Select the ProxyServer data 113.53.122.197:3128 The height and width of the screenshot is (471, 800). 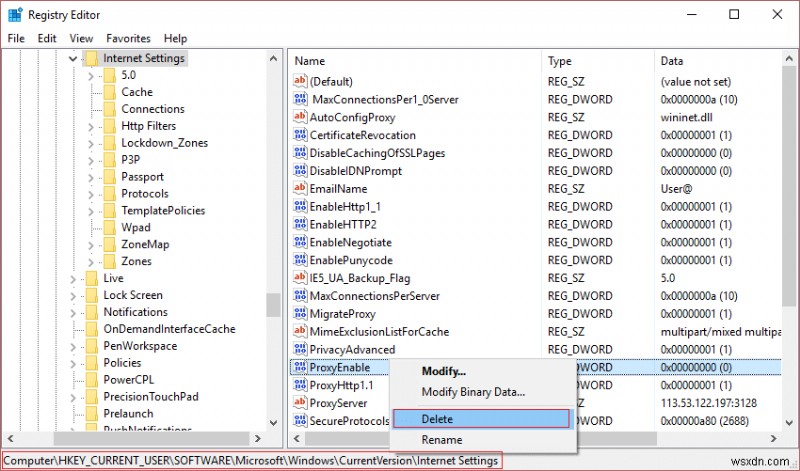click(x=709, y=403)
